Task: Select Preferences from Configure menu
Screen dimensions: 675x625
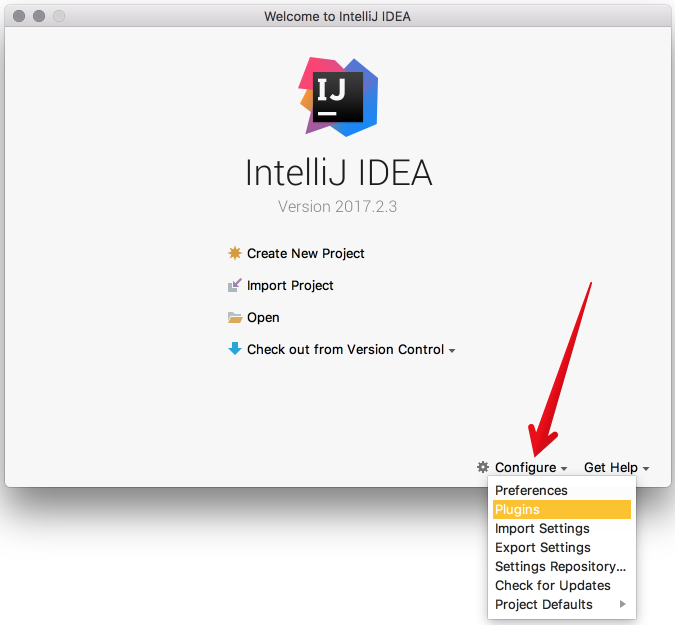Action: point(561,490)
